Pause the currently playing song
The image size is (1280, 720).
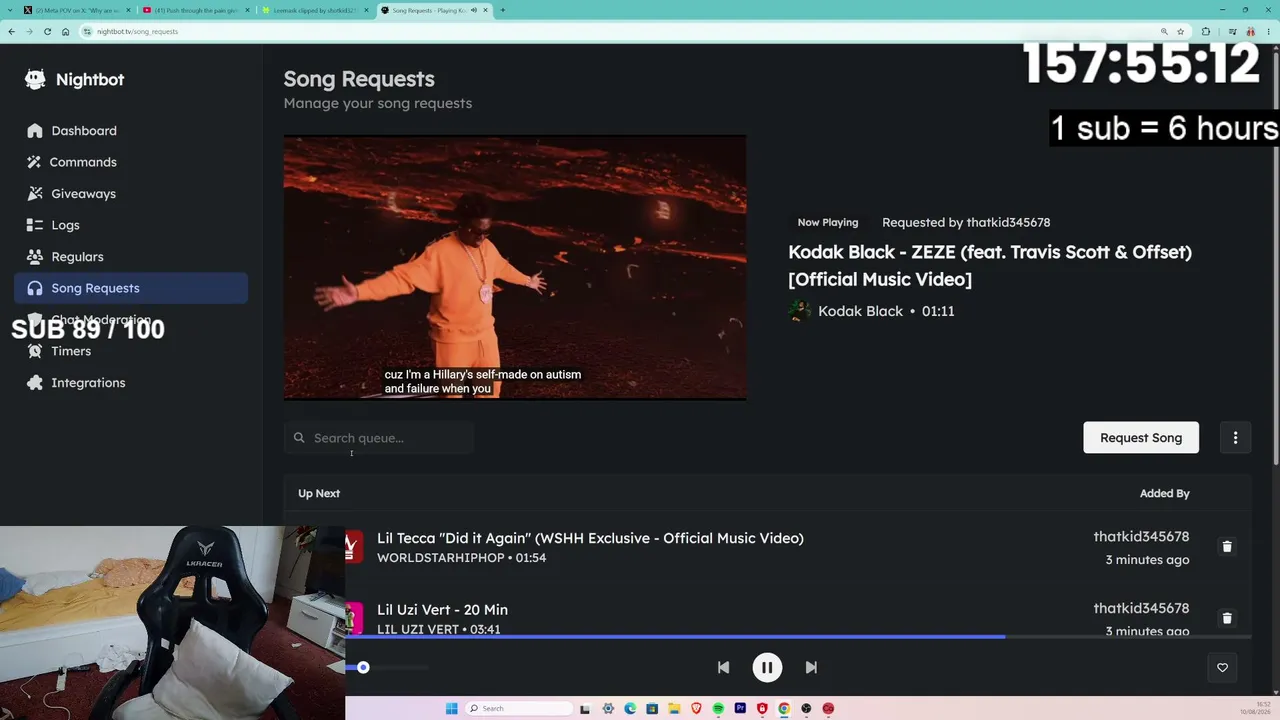click(767, 667)
